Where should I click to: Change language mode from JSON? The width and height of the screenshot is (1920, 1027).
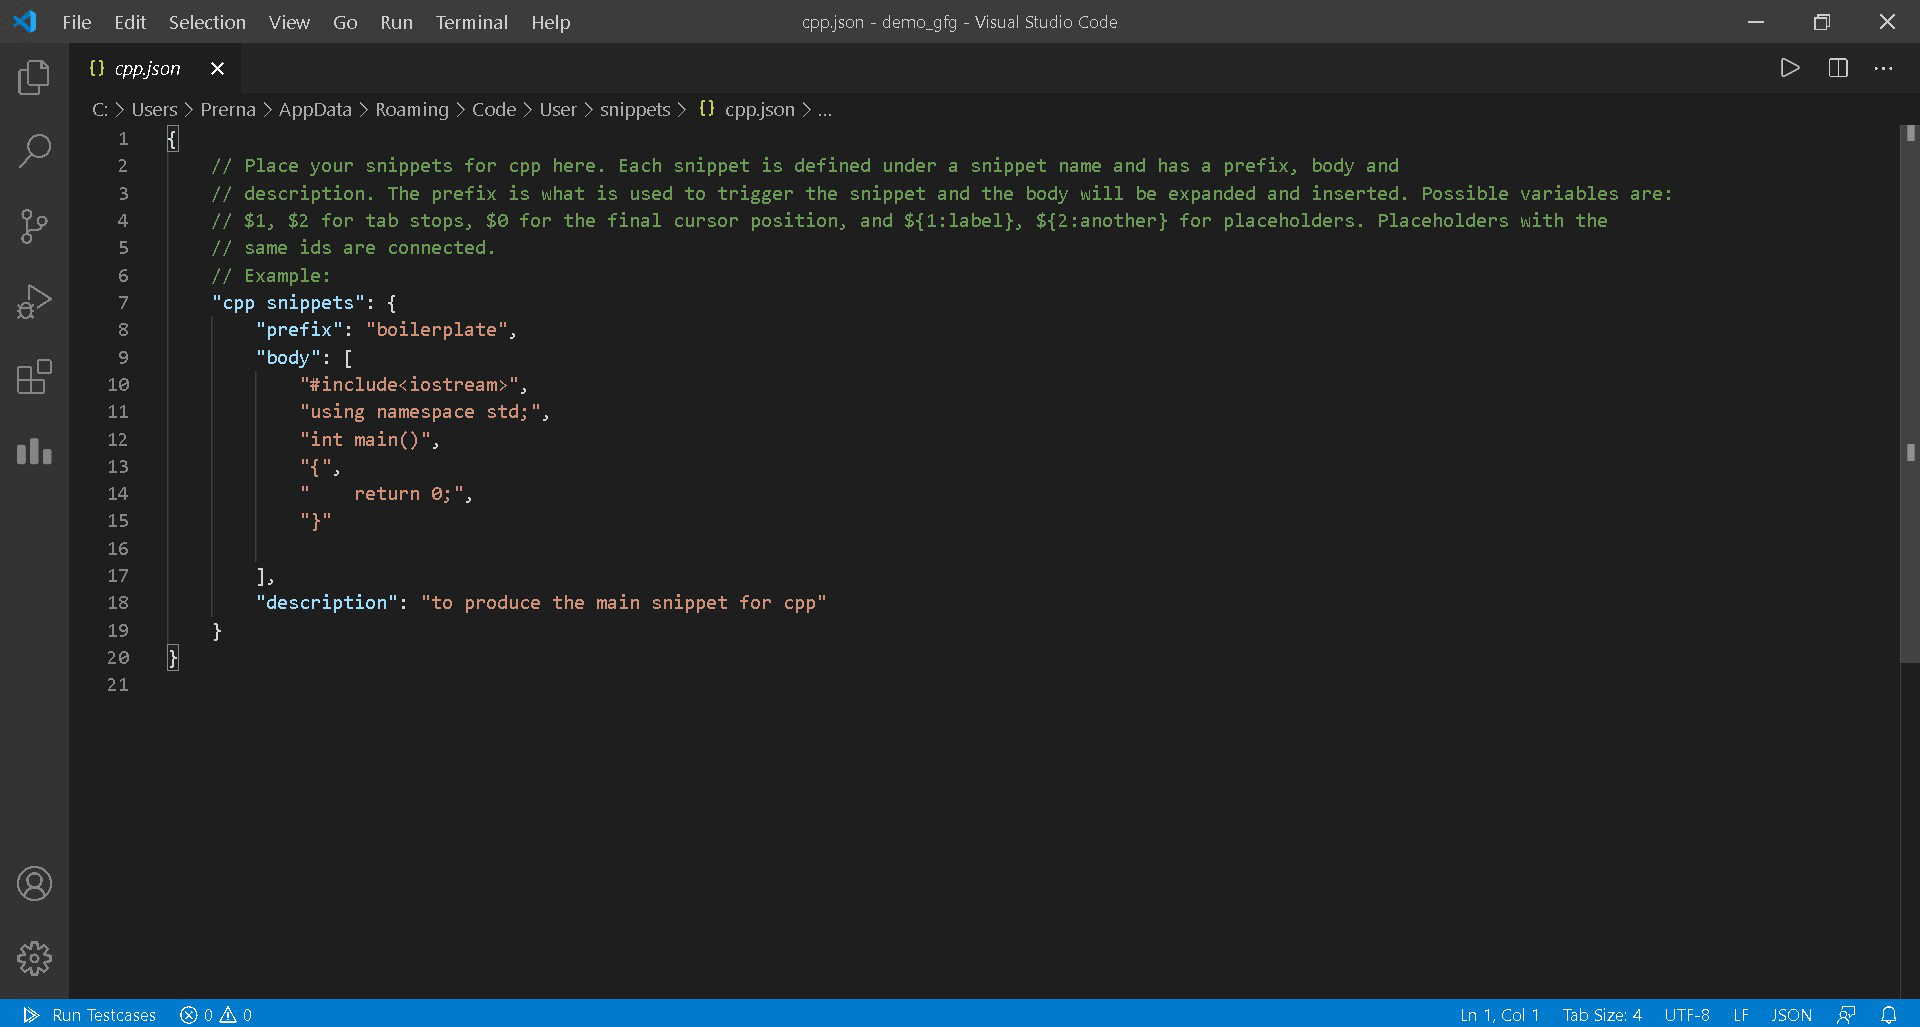[1793, 1014]
